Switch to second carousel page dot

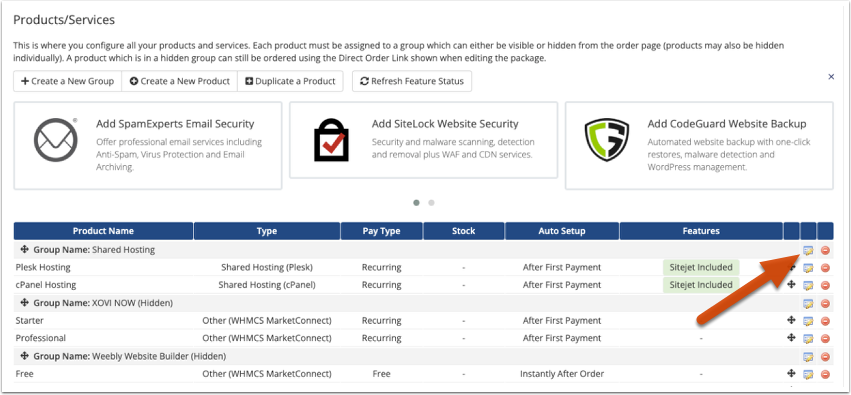tap(431, 202)
